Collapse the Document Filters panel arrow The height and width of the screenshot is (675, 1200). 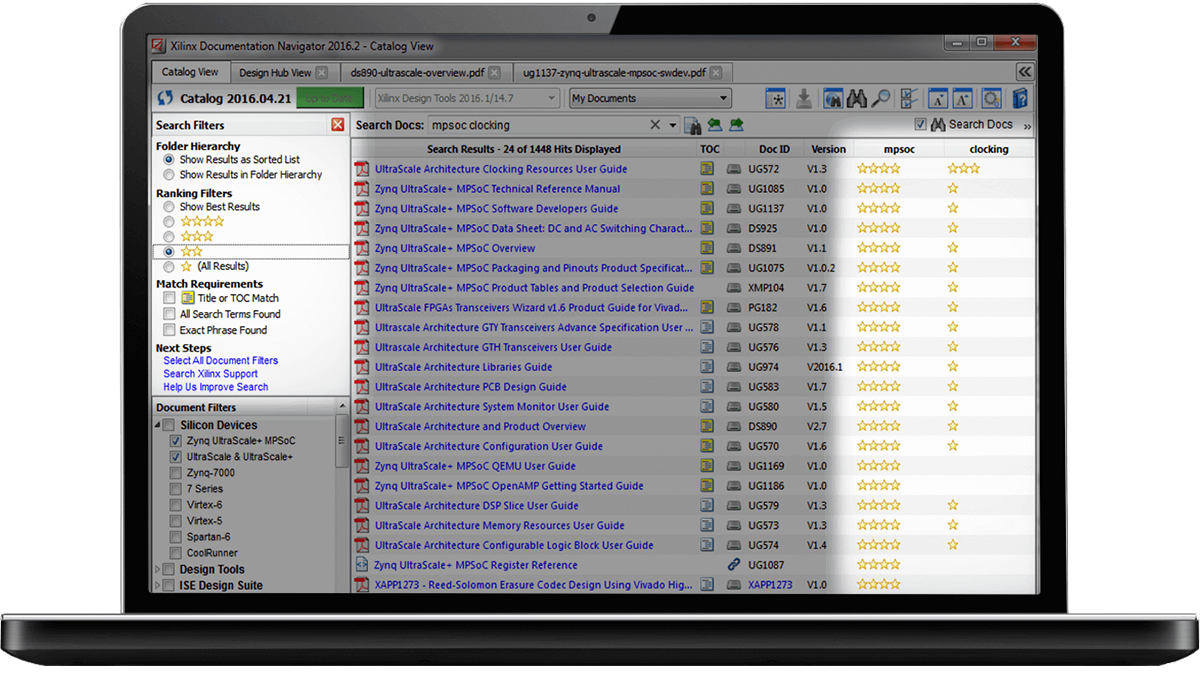pos(343,408)
